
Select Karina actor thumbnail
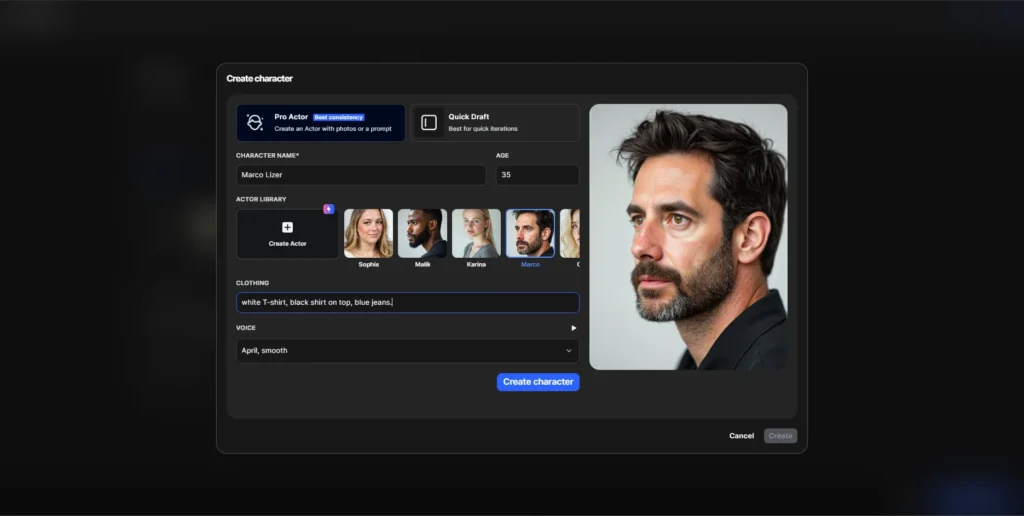coord(476,233)
